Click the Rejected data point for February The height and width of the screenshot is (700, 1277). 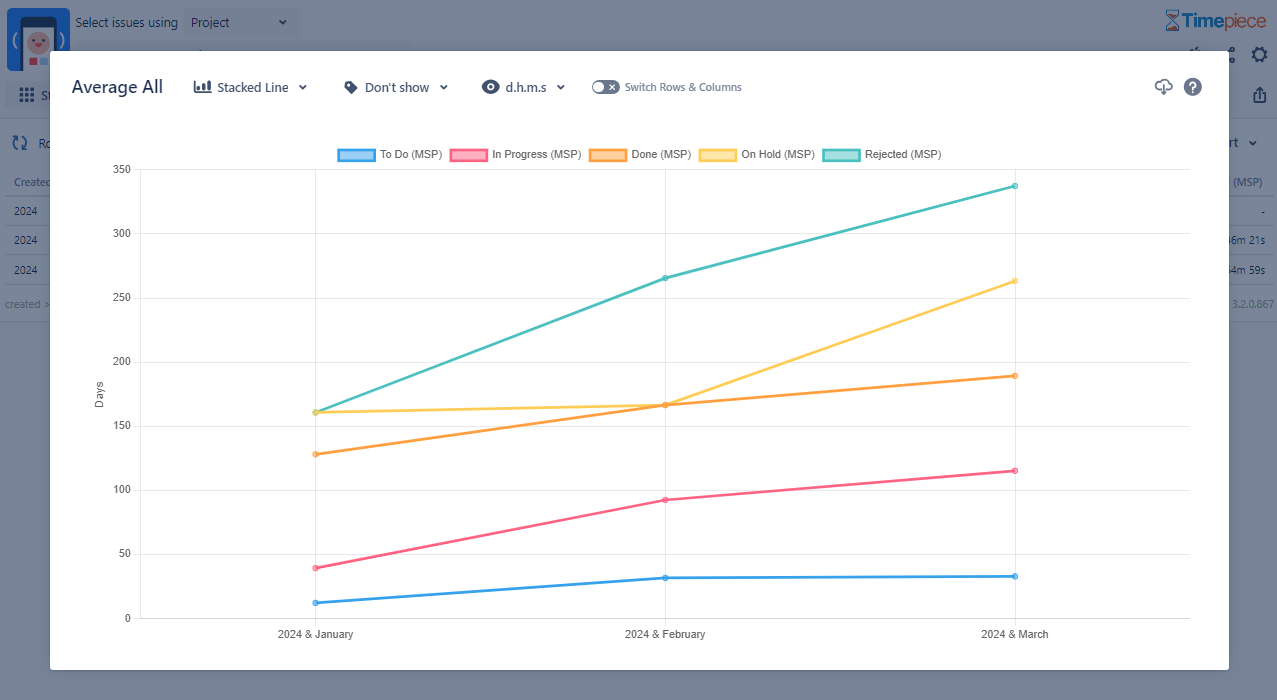(x=665, y=278)
